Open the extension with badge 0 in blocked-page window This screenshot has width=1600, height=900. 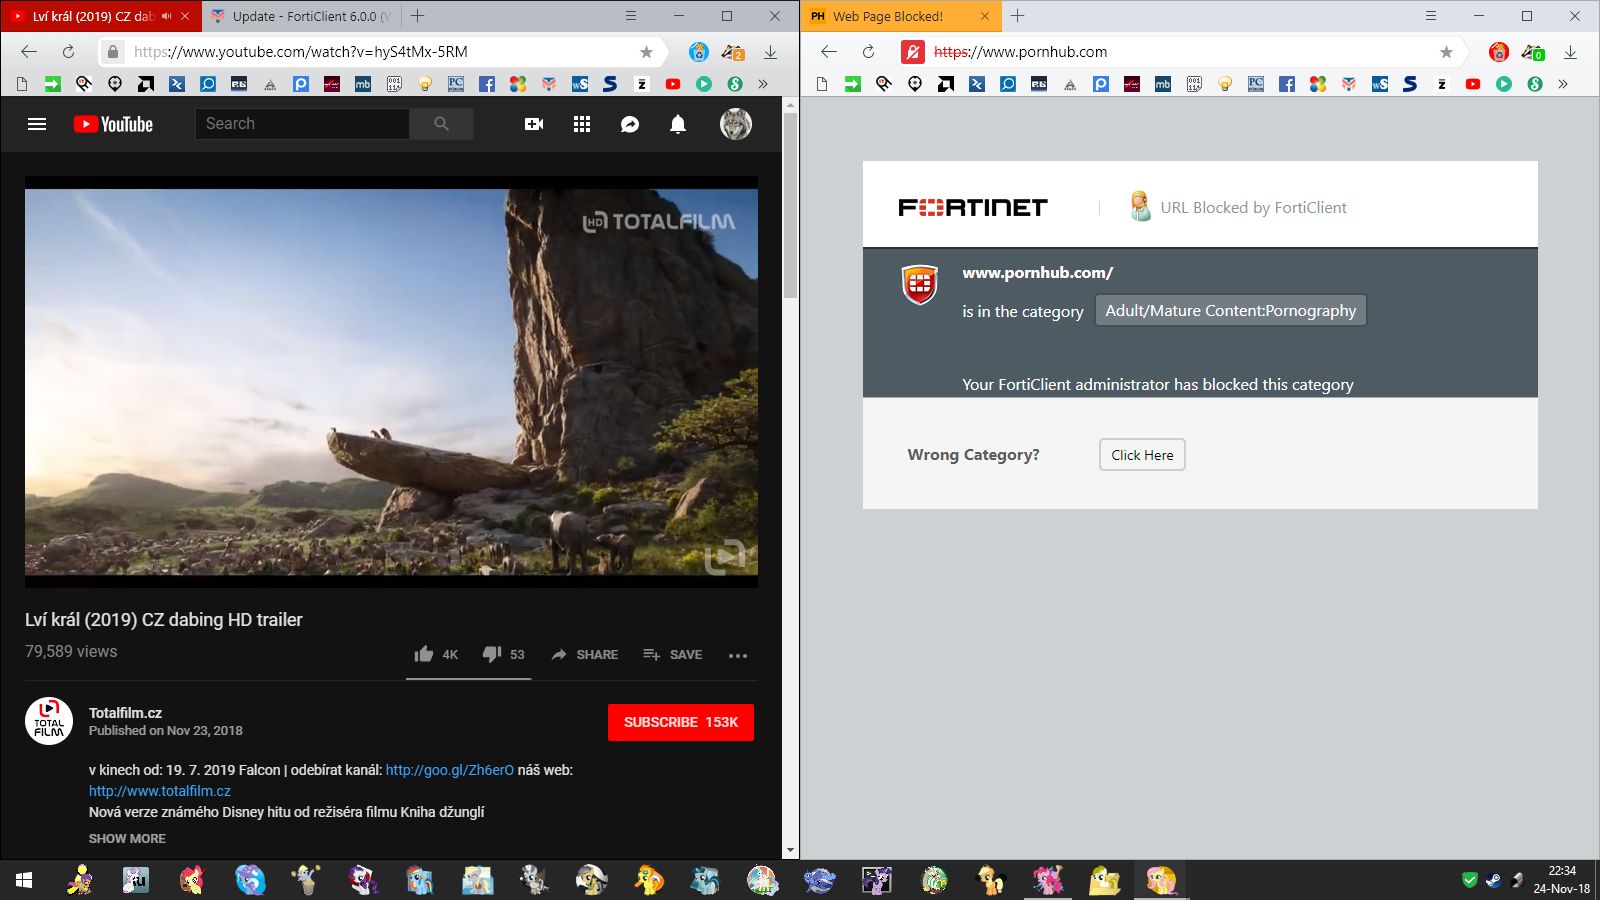(x=1533, y=52)
